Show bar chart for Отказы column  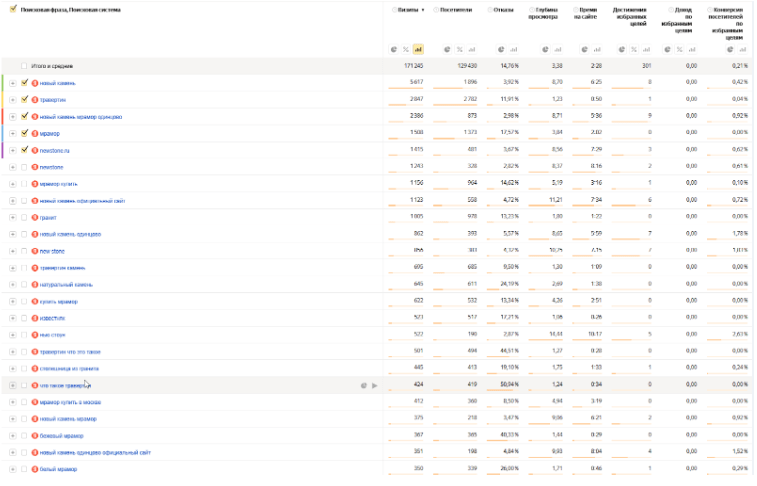click(514, 49)
